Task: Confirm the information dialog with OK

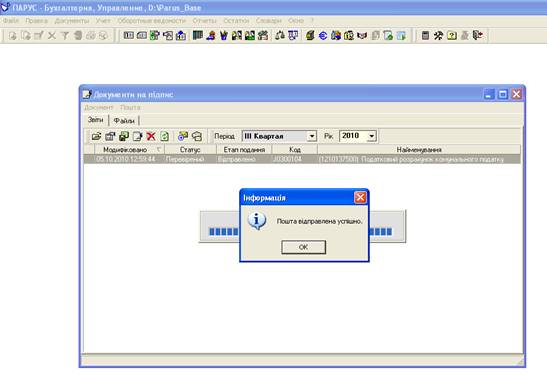Action: tap(304, 247)
